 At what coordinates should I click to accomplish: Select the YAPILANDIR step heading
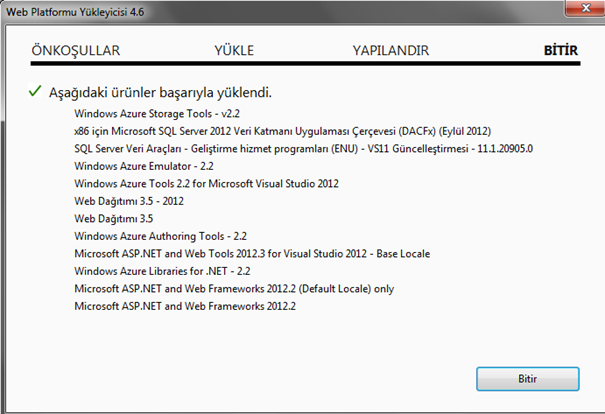pos(391,51)
